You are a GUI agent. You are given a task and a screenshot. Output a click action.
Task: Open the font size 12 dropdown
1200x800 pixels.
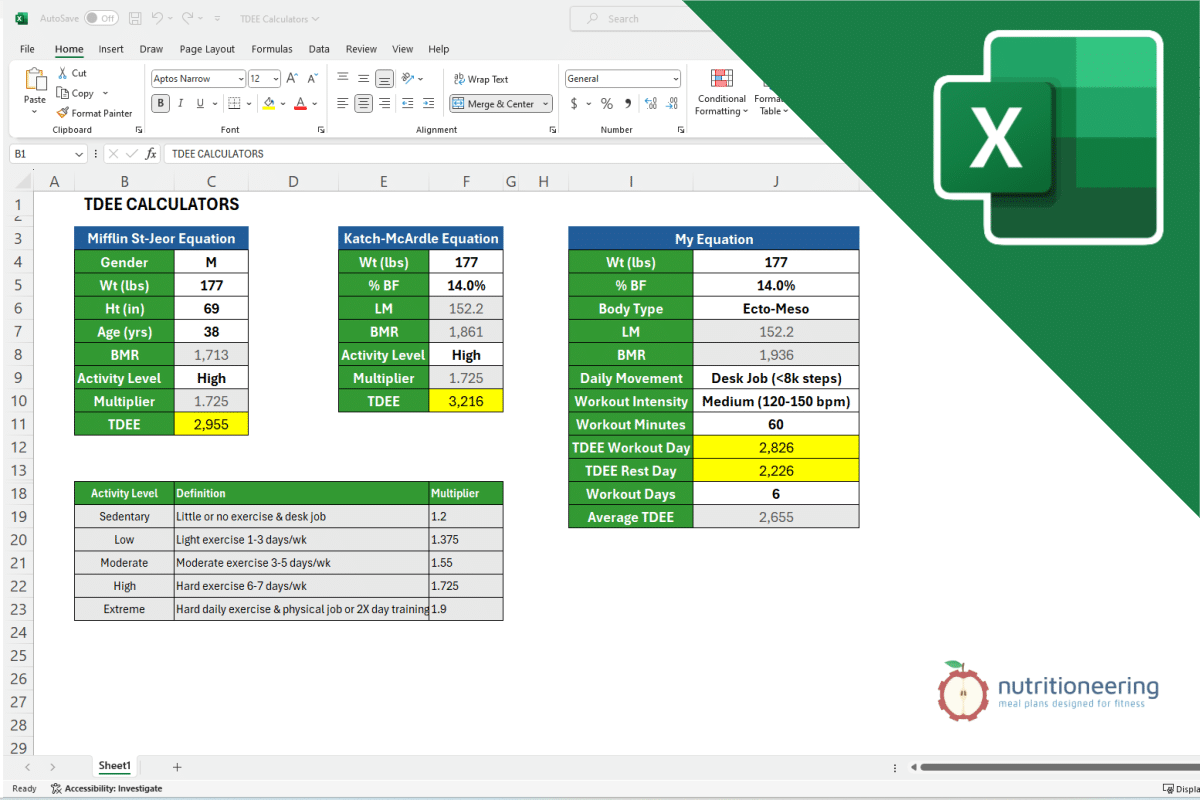tap(274, 79)
